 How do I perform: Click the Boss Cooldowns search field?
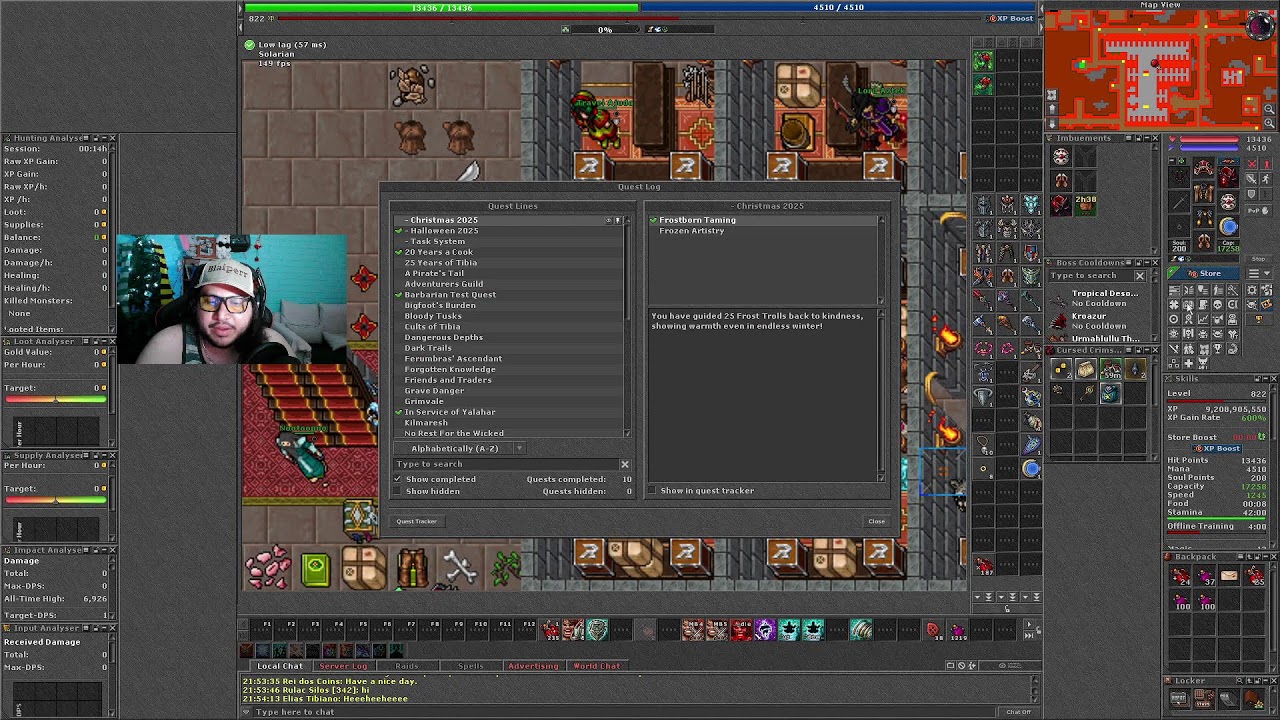click(x=1090, y=276)
